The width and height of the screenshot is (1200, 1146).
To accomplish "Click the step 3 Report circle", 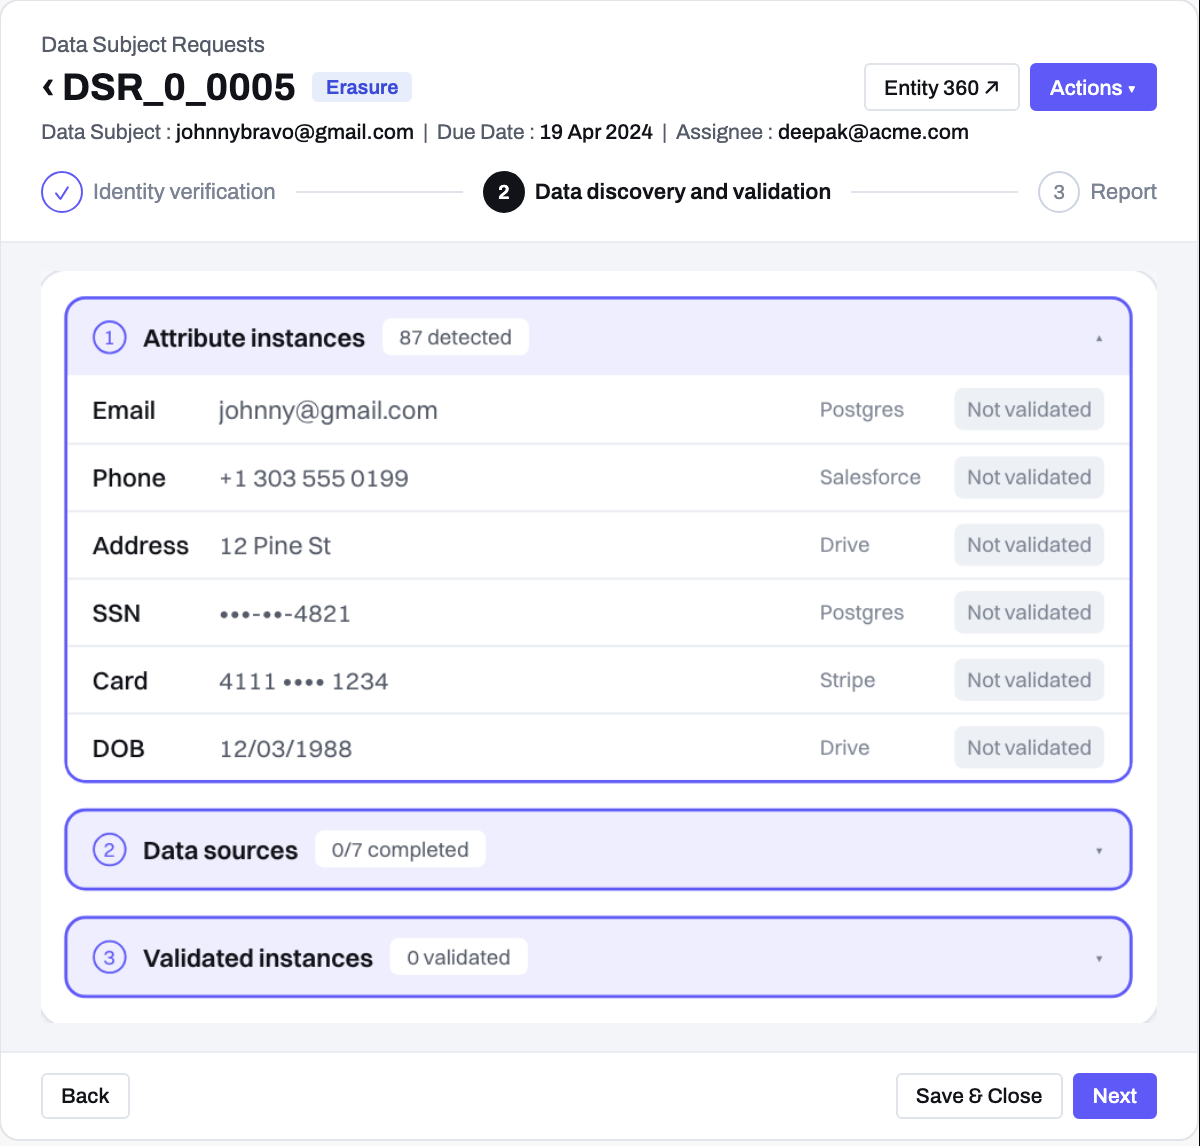I will coord(1059,192).
